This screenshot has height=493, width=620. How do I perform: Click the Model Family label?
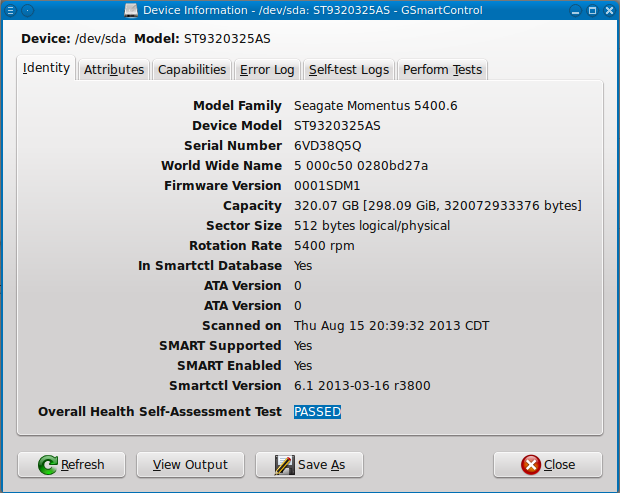coord(237,106)
